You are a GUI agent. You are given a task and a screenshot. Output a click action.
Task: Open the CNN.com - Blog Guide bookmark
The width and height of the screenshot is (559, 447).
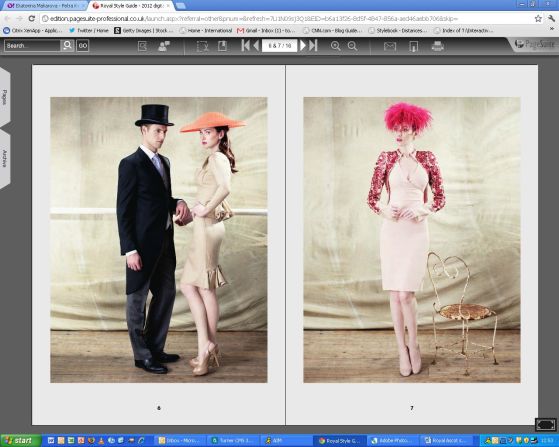point(332,31)
